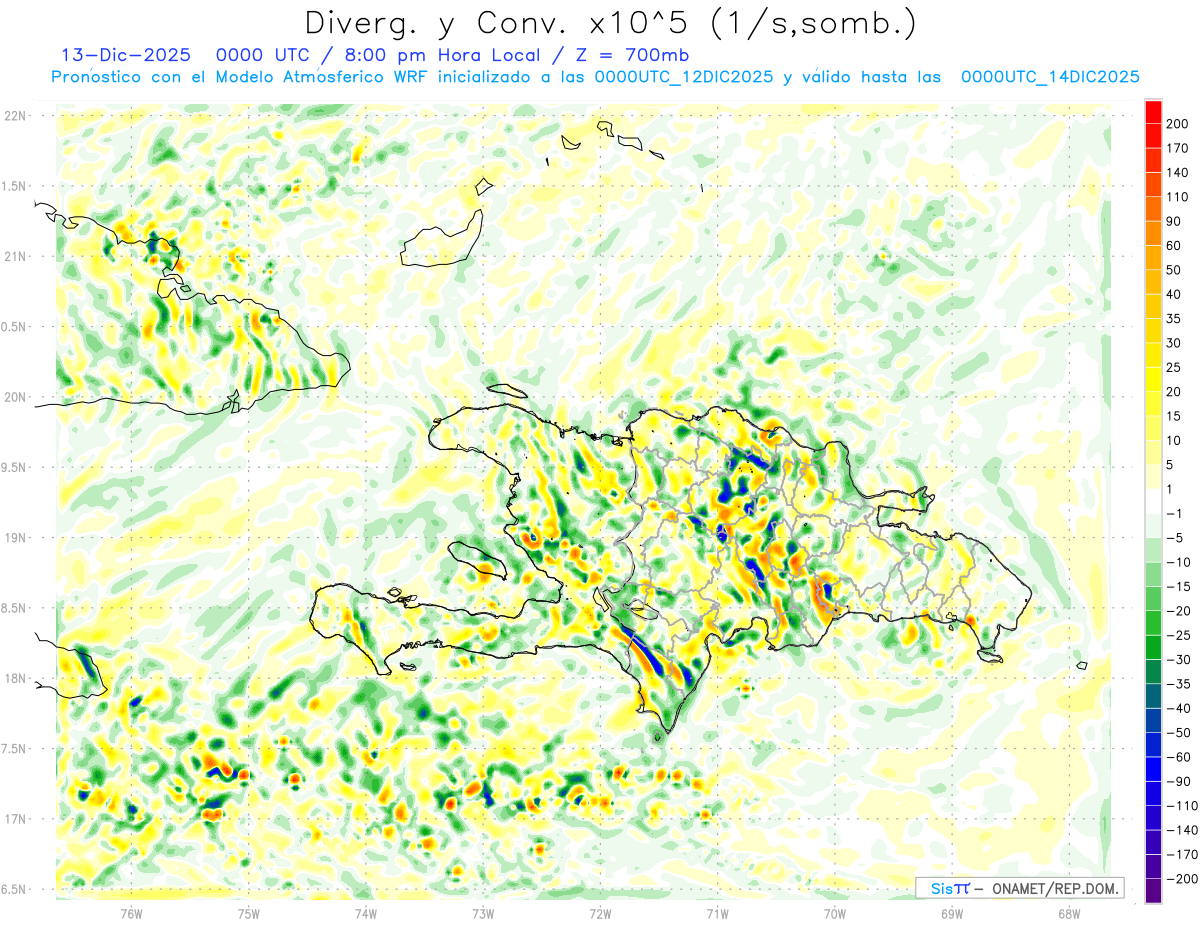Click the "-60" colorbar label
Image resolution: width=1200 pixels, height=927 pixels.
[1180, 756]
